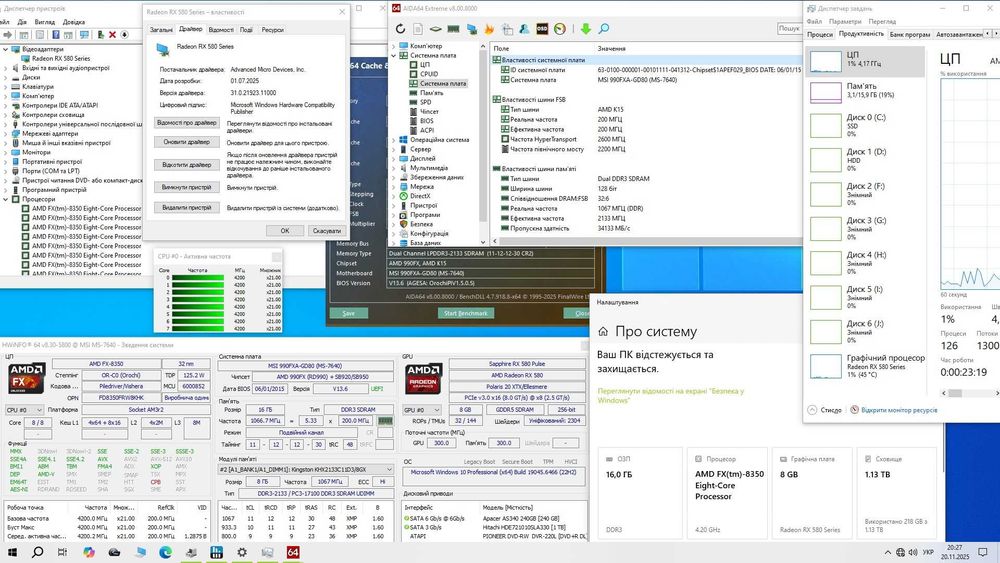This screenshot has width=1000, height=563.
Task: Open Параметри menu in Task Manager
Action: point(845,22)
